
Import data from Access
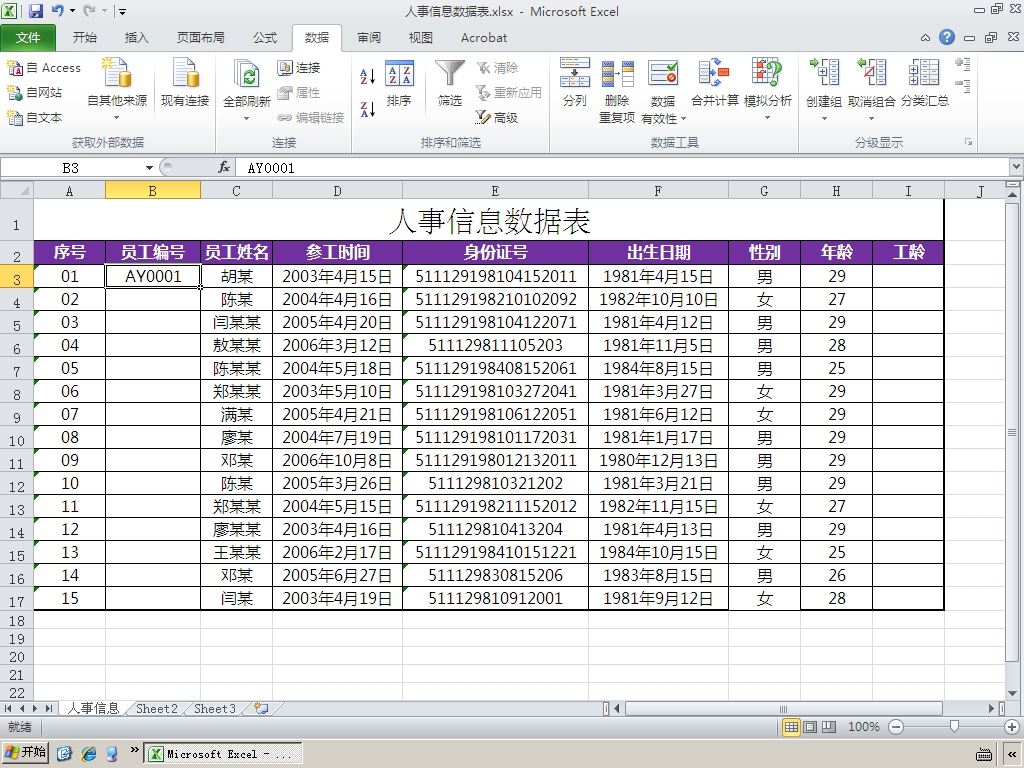(44, 67)
